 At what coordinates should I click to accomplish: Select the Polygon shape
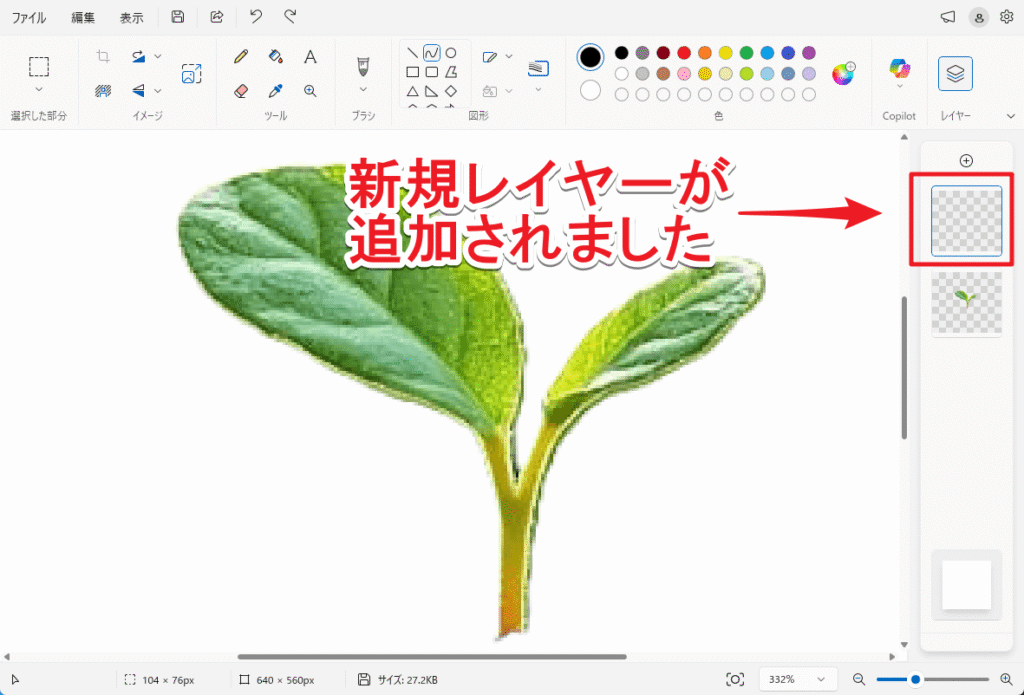click(x=451, y=72)
